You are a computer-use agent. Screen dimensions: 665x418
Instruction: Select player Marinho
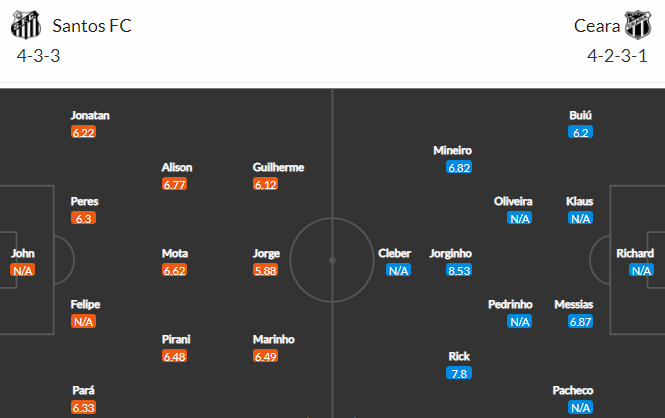point(274,339)
